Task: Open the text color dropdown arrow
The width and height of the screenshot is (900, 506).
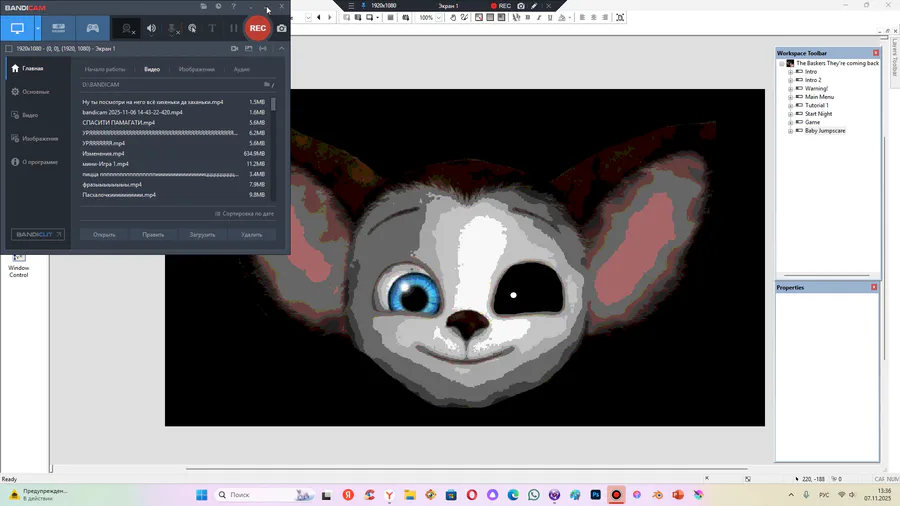Action: tap(569, 18)
